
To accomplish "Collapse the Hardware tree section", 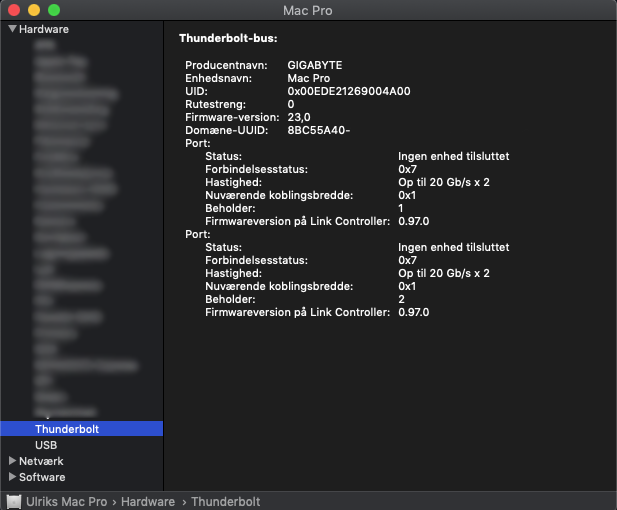I will click(12, 29).
